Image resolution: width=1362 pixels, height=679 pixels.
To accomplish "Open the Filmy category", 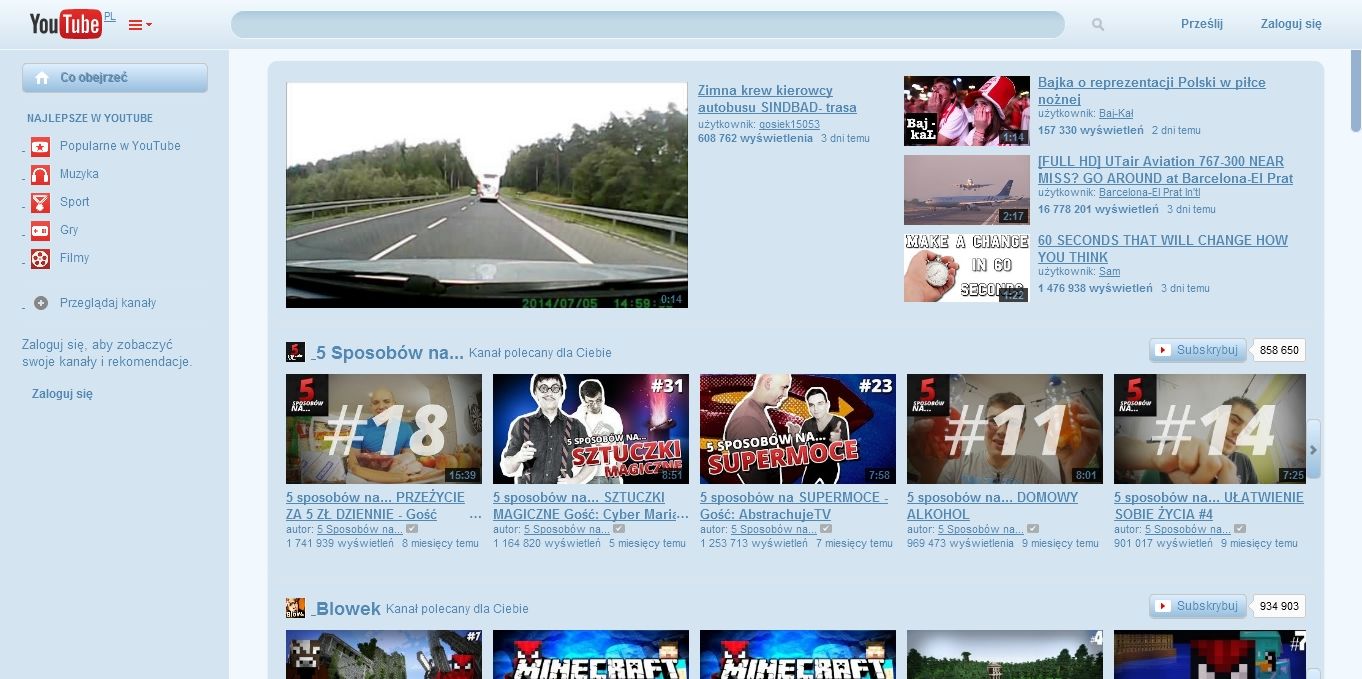I will pos(75,258).
